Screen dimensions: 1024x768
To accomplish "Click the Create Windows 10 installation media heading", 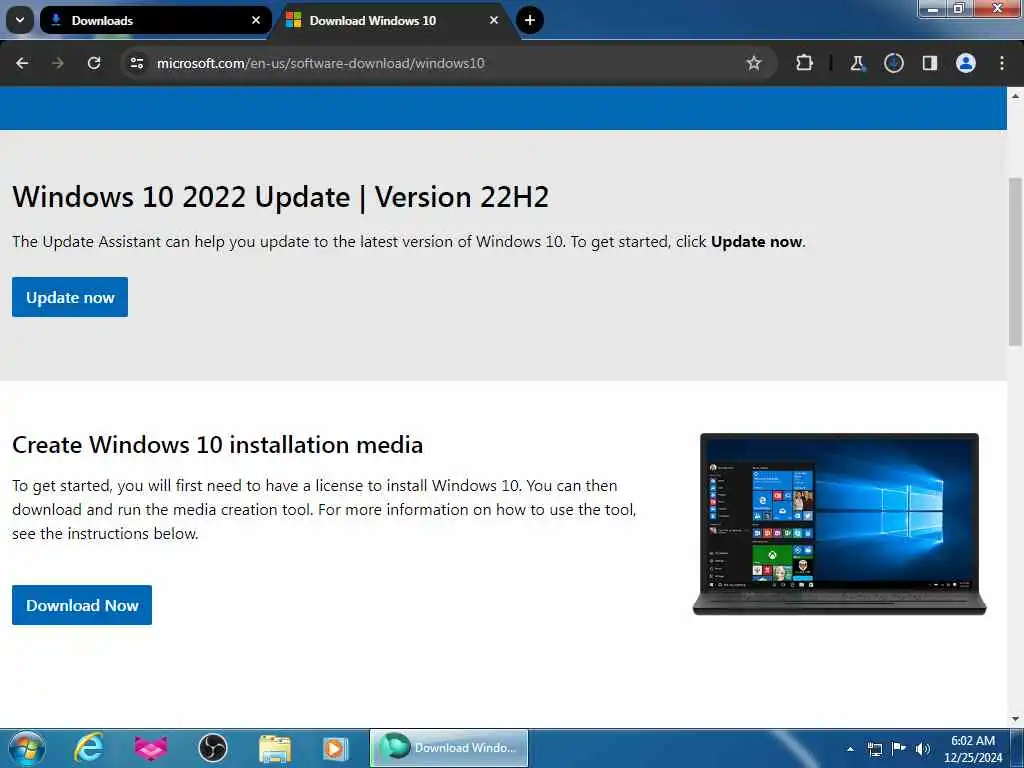I will 217,445.
